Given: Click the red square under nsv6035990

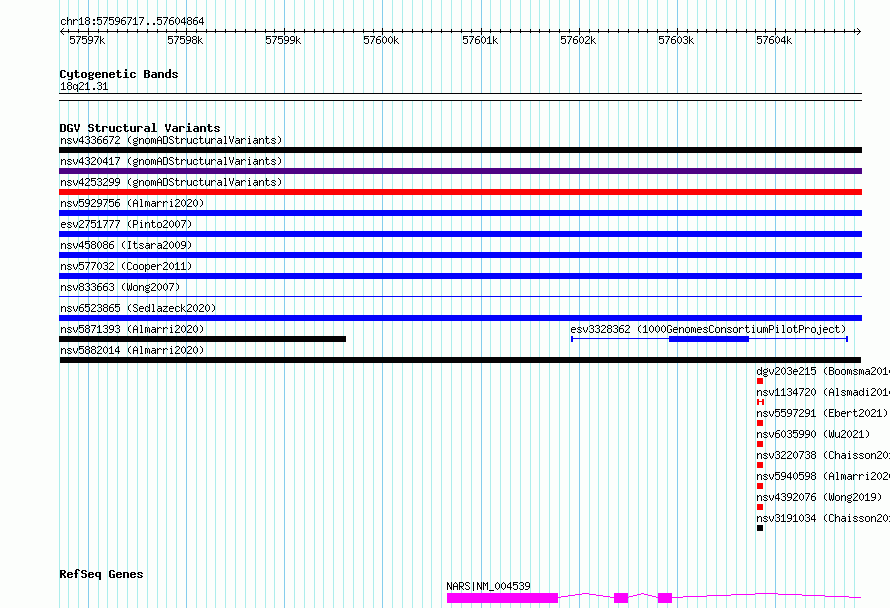Looking at the screenshot, I should click(760, 444).
